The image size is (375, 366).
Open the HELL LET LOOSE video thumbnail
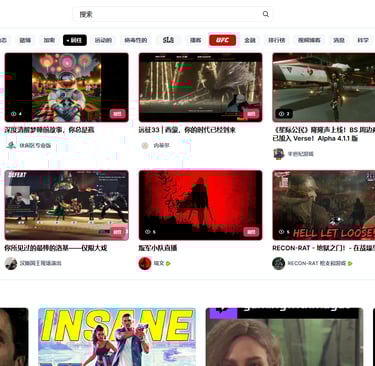click(324, 205)
